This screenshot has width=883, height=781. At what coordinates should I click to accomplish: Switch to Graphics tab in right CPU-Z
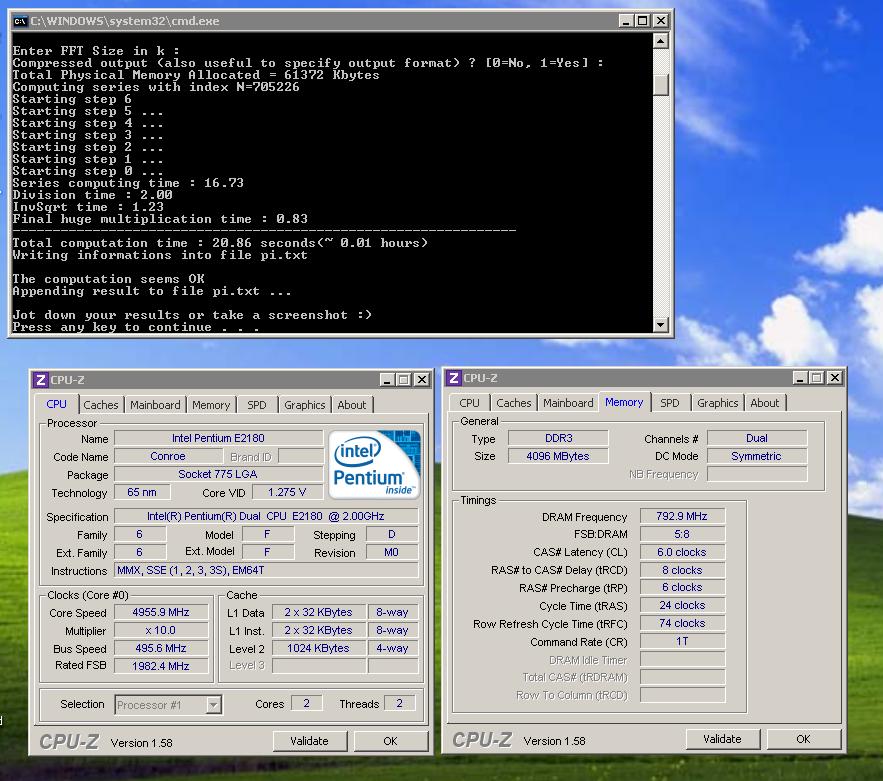pyautogui.click(x=717, y=403)
